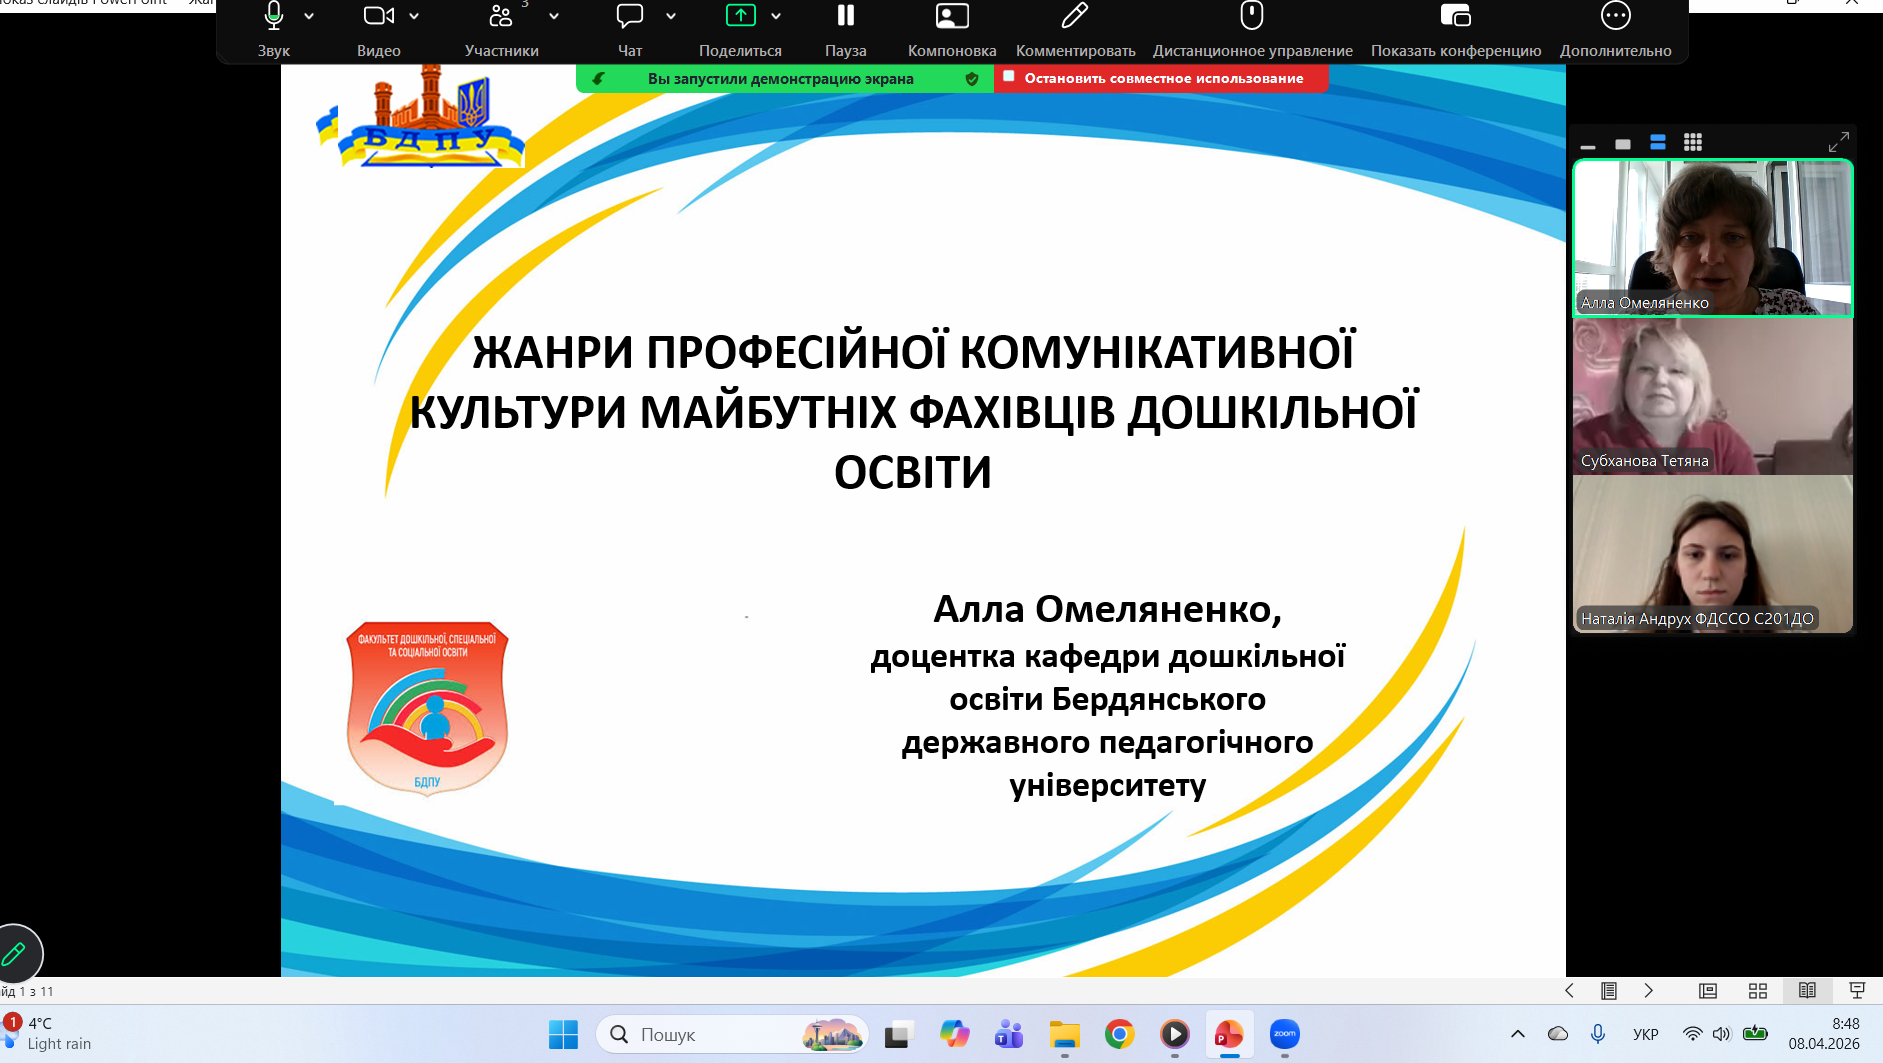Open the Чат panel
Screen dimensions: 1883x1063
(x=630, y=17)
